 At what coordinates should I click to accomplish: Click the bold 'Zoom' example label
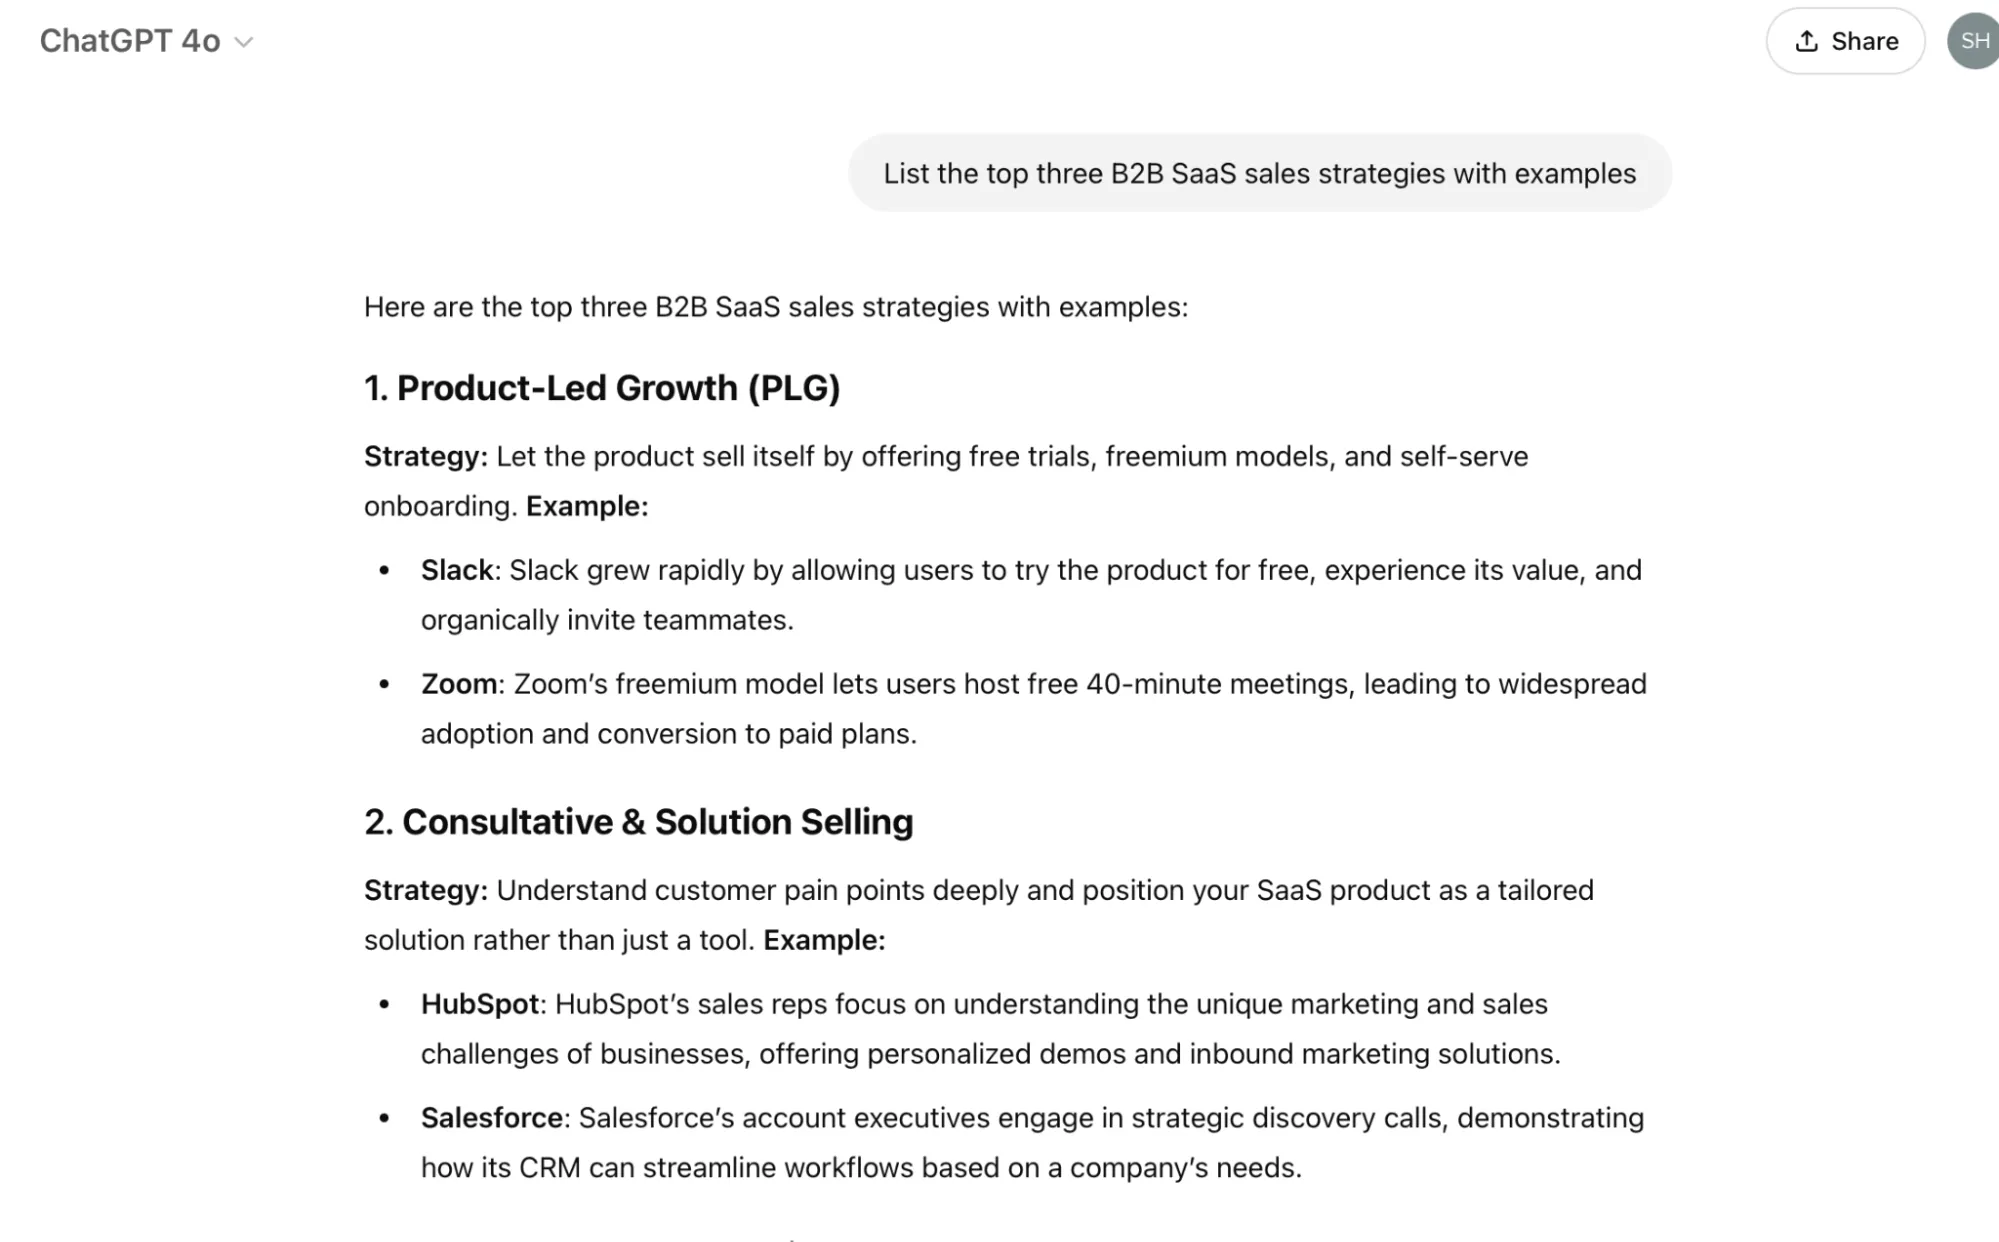tap(459, 684)
